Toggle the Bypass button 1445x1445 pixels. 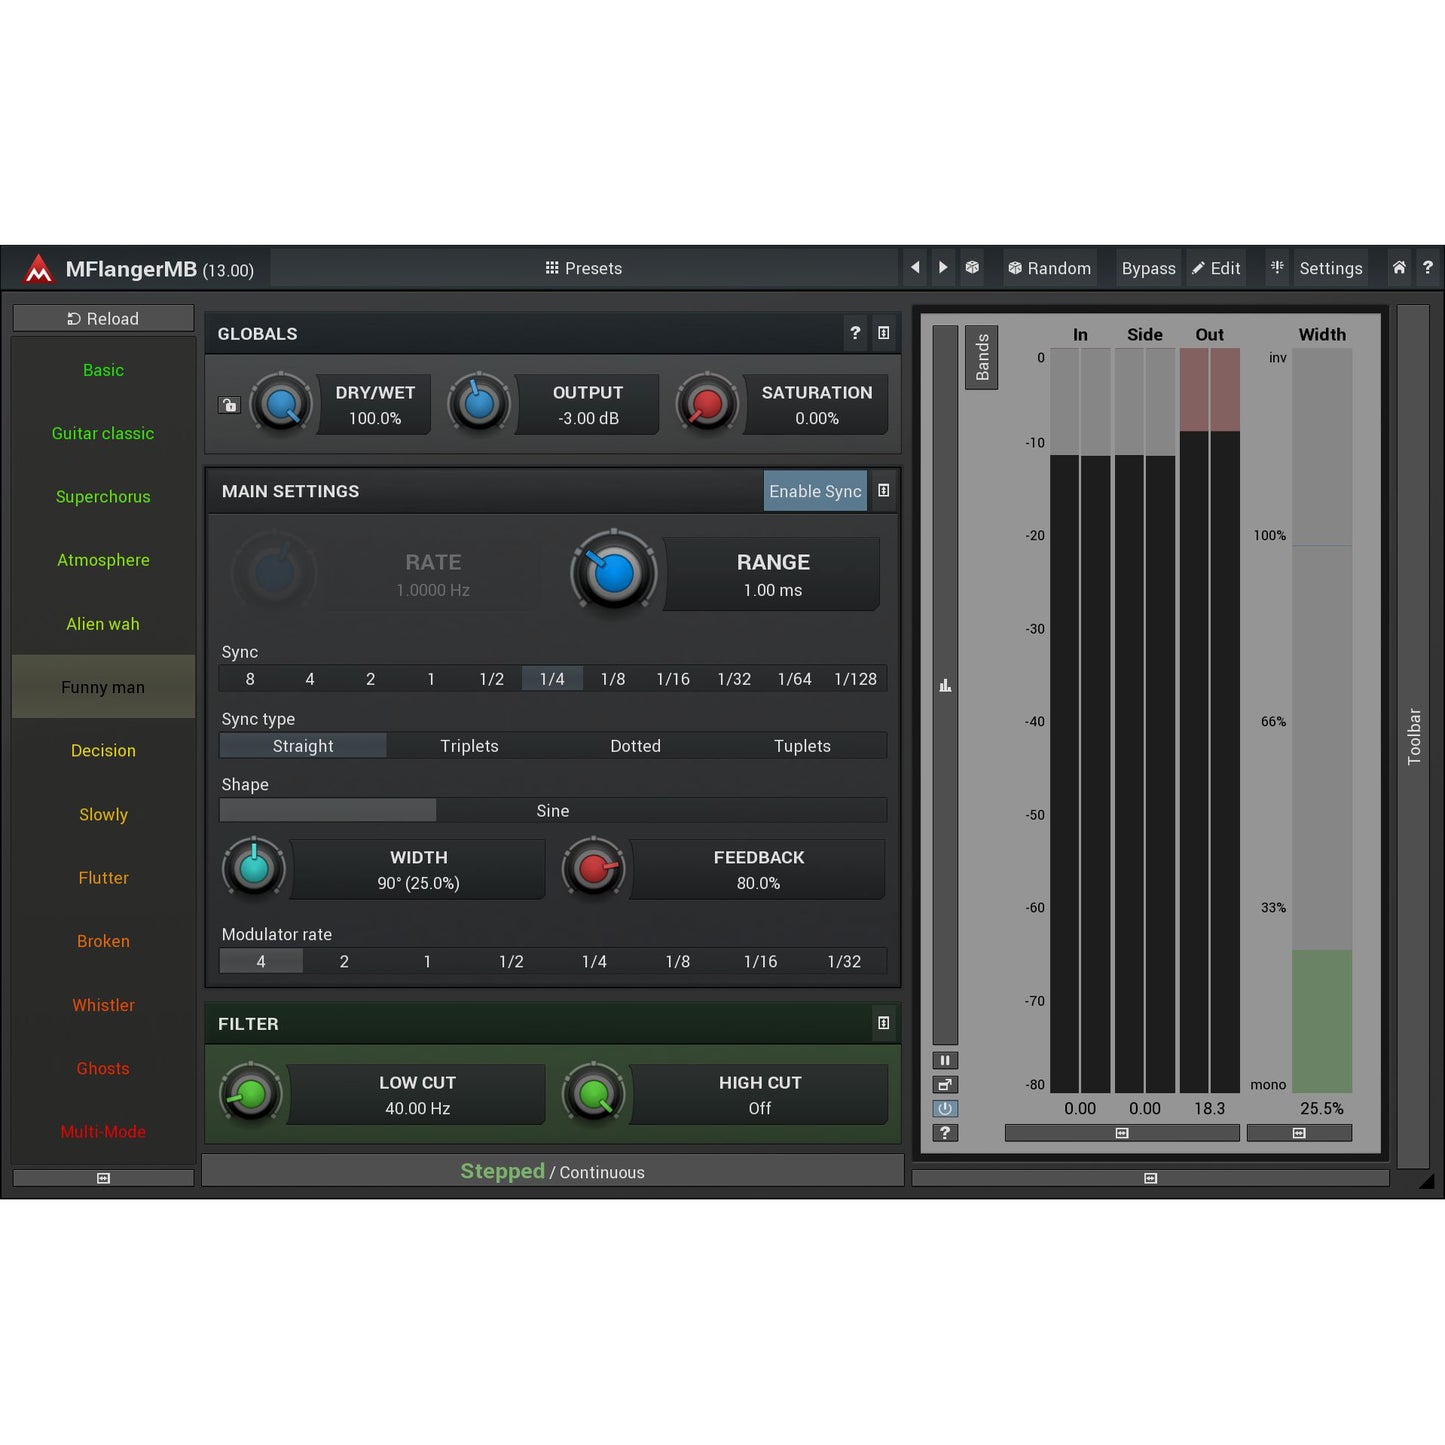(x=1148, y=268)
